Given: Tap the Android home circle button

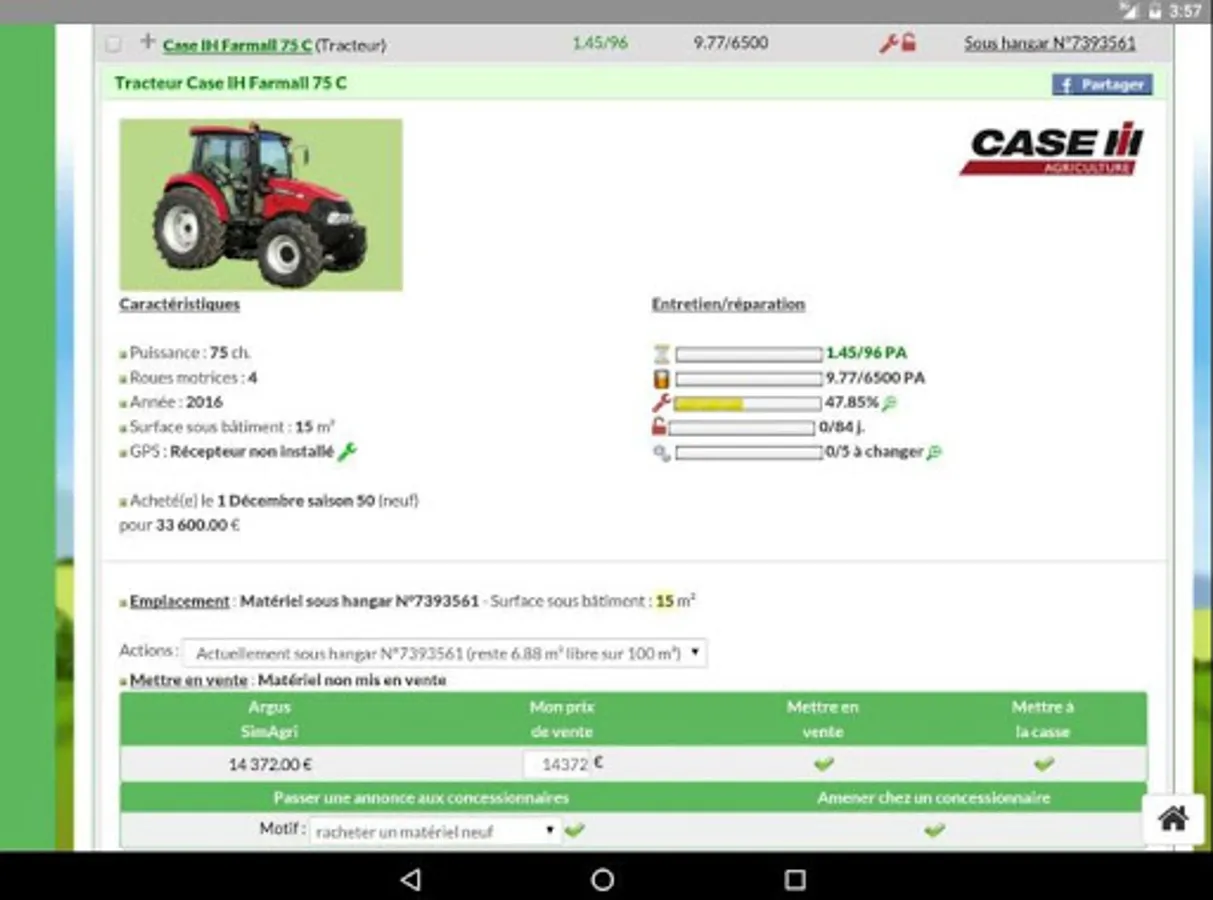Looking at the screenshot, I should click(x=603, y=879).
